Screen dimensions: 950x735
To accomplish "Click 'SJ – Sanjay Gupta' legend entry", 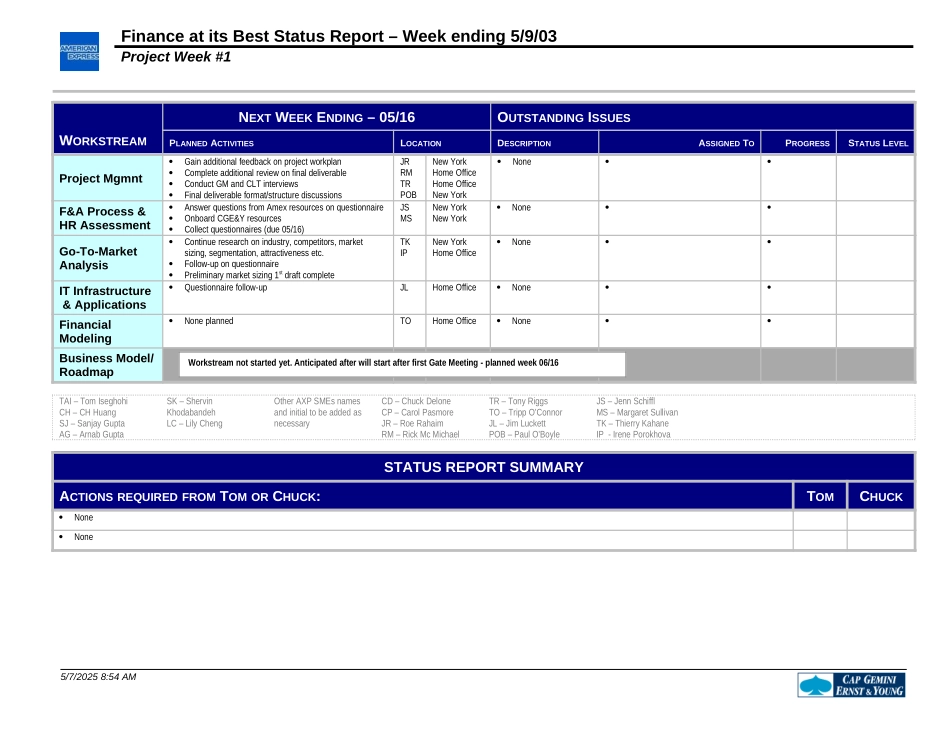I will pos(92,424).
